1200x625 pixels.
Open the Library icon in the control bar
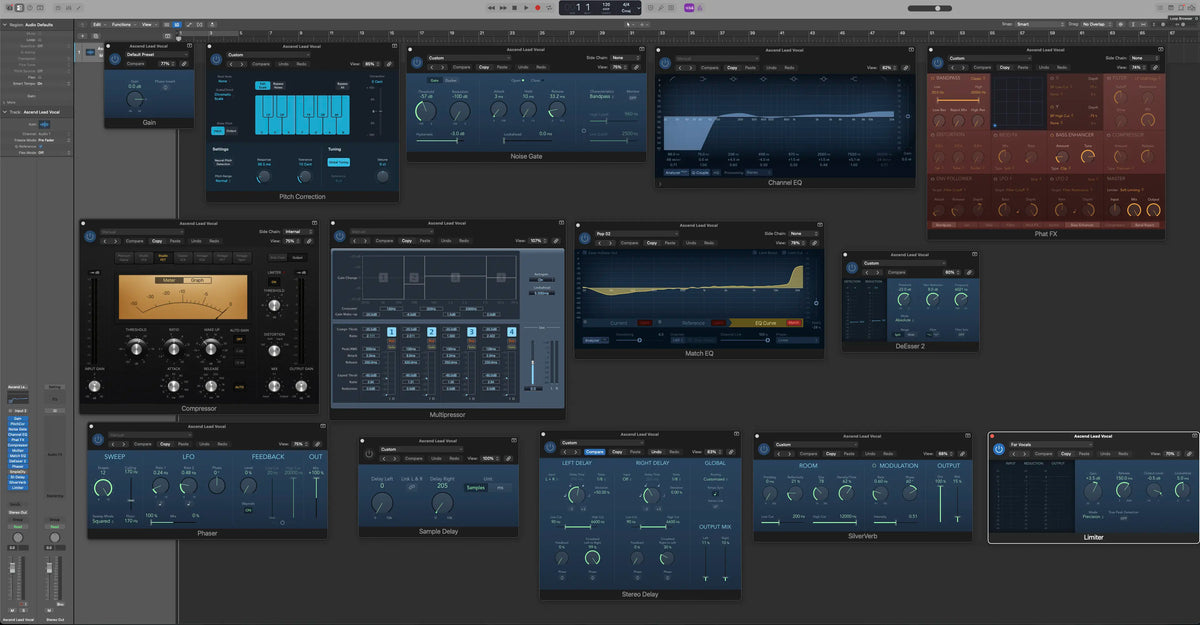(x=9, y=7)
